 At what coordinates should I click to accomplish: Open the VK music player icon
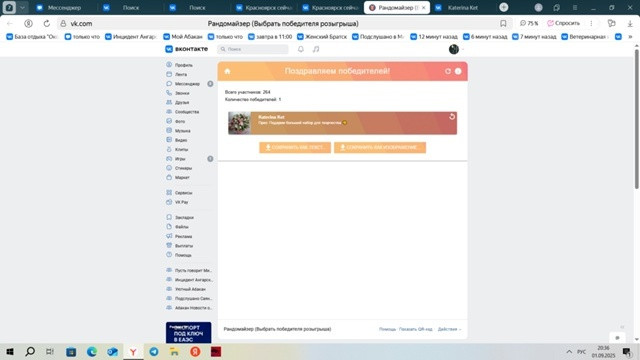click(316, 49)
